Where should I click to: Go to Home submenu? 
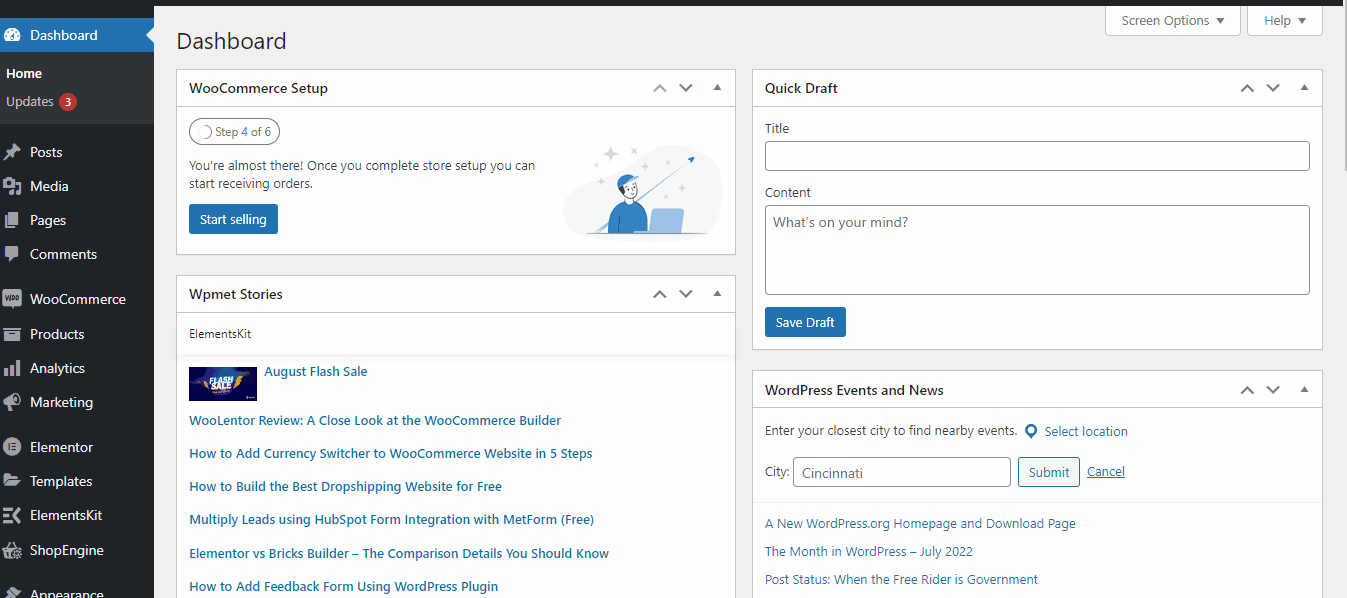coord(24,74)
